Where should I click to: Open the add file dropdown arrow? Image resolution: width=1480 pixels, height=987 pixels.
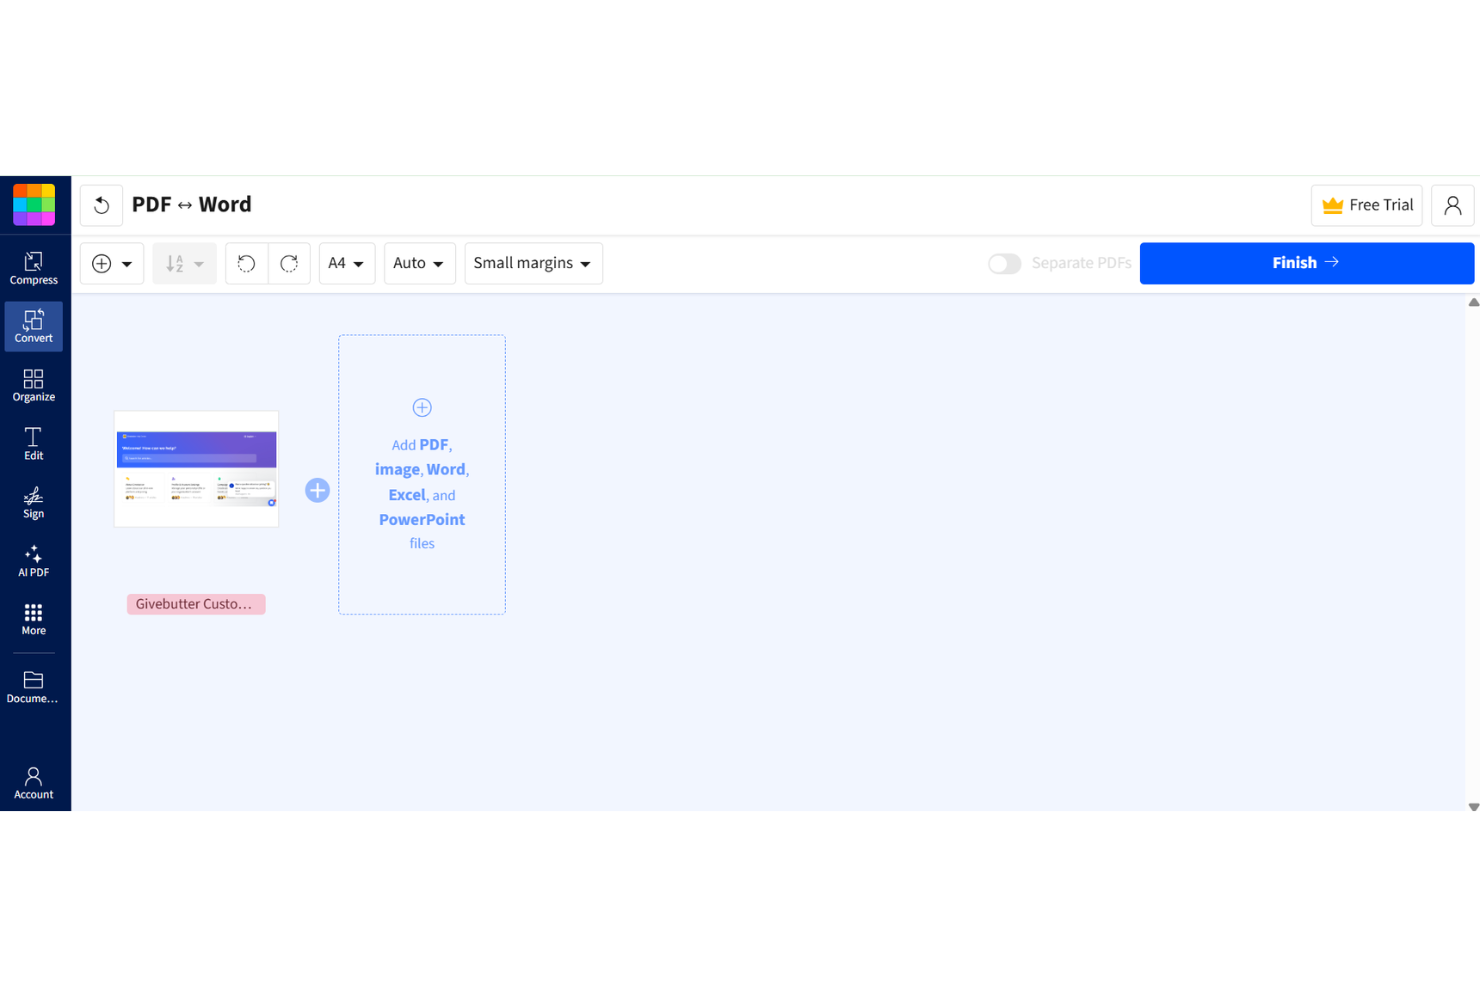pos(125,263)
